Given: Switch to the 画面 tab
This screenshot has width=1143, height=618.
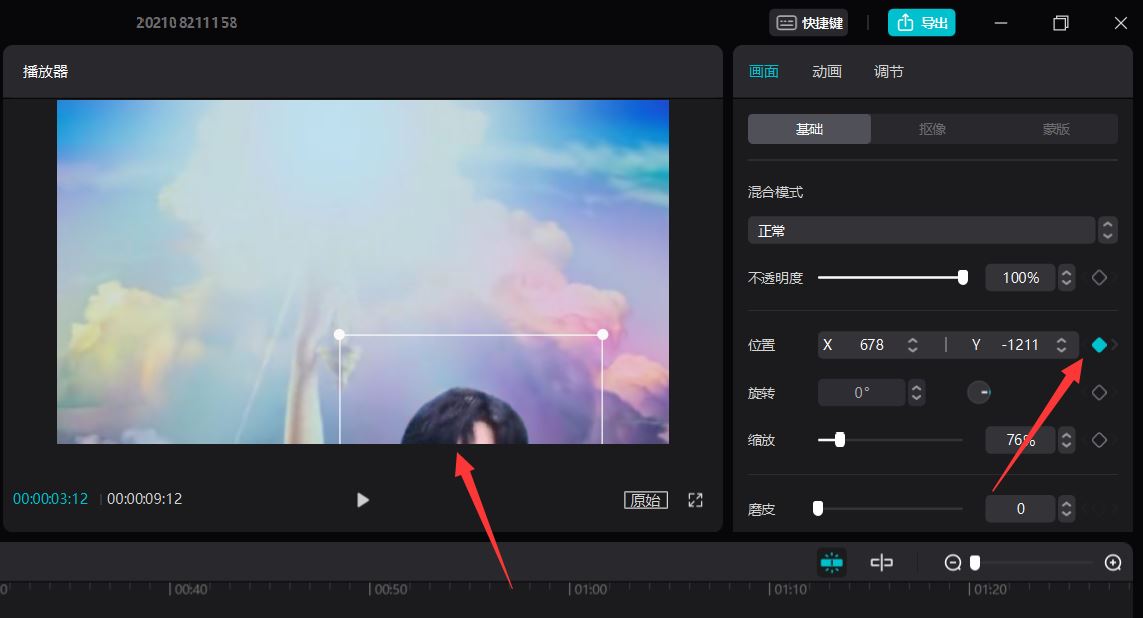Looking at the screenshot, I should [x=763, y=71].
